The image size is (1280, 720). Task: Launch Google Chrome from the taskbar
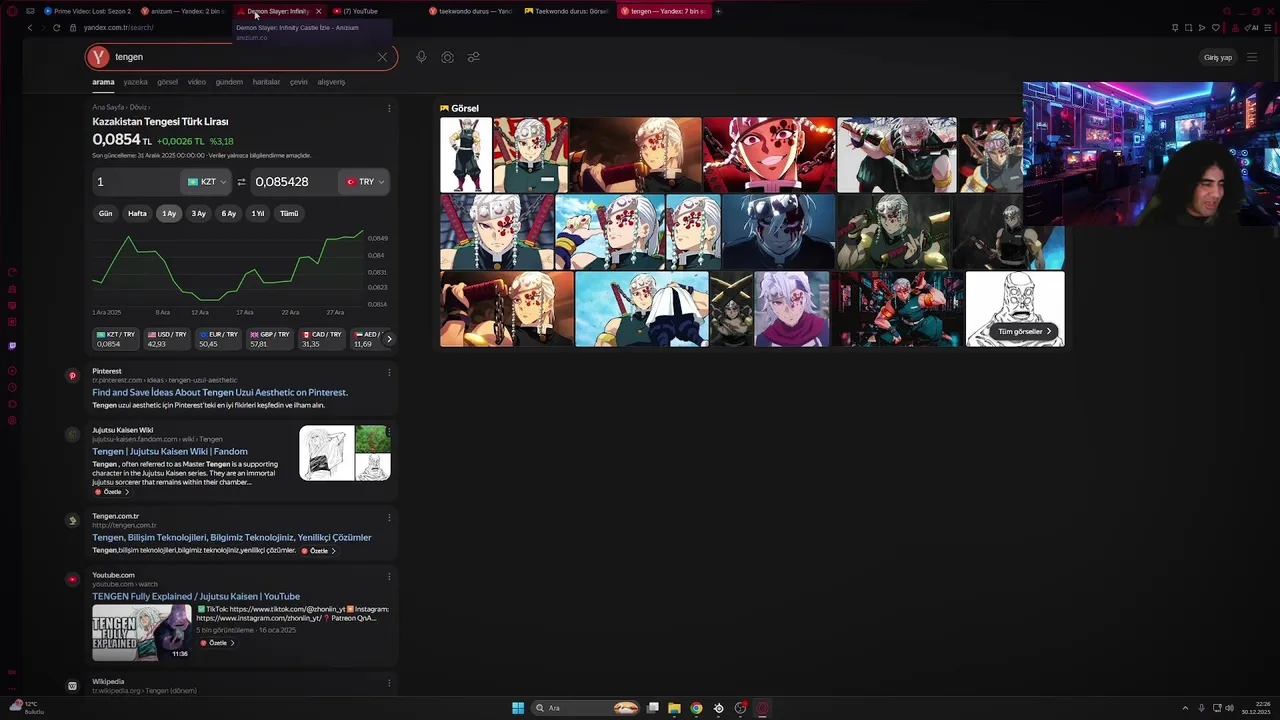tap(696, 708)
